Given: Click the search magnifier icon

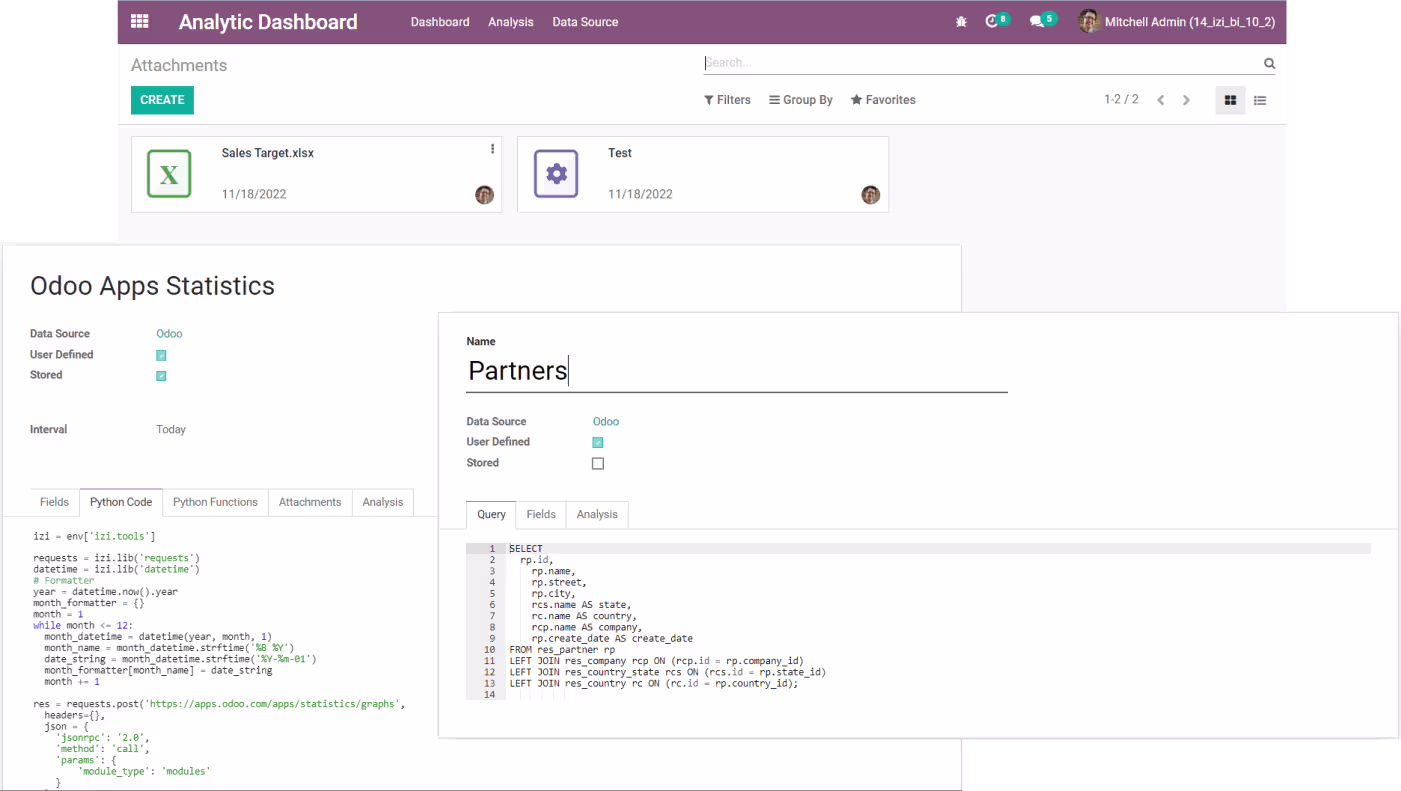Looking at the screenshot, I should [x=1269, y=63].
